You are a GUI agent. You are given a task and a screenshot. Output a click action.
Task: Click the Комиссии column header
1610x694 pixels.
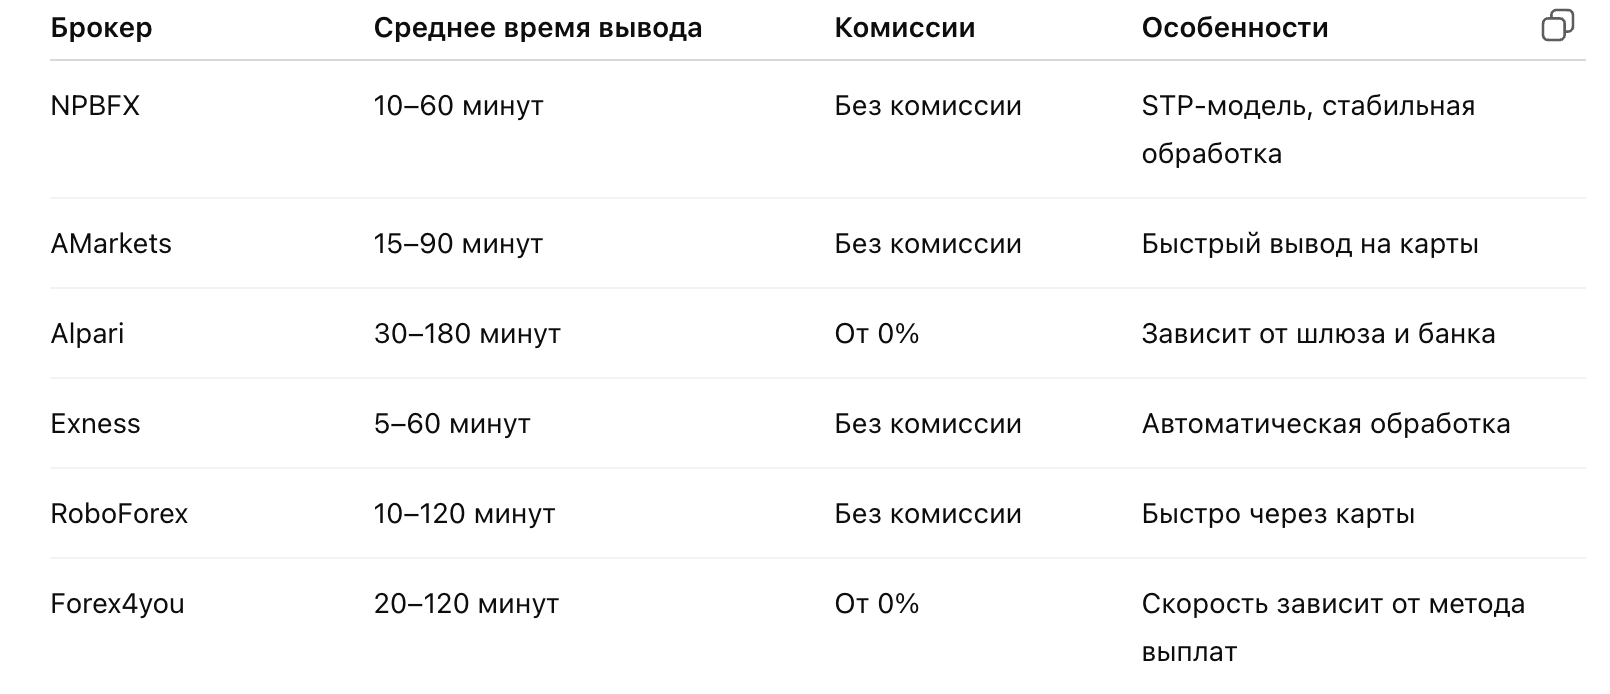(904, 28)
